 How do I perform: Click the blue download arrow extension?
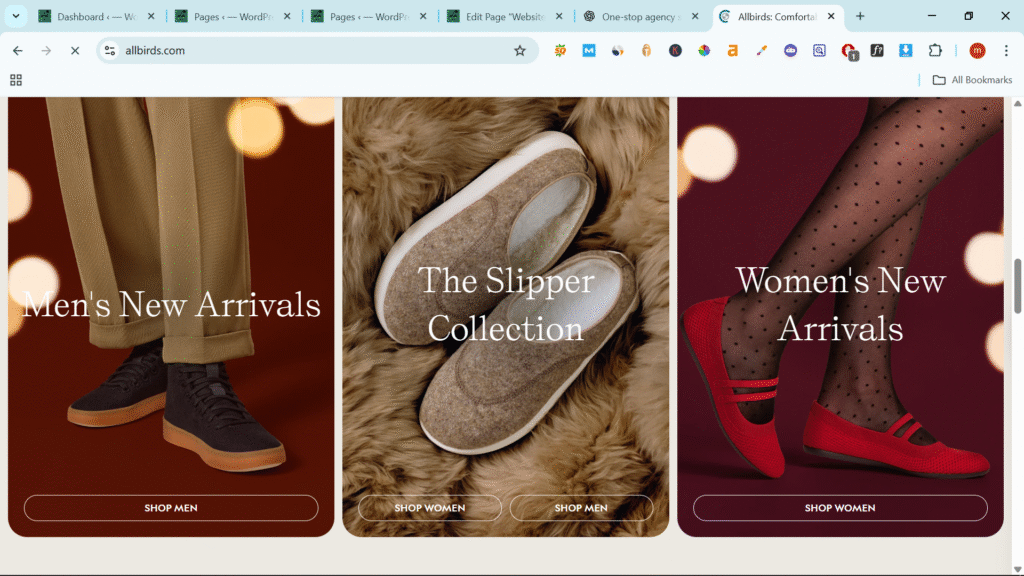tap(905, 51)
